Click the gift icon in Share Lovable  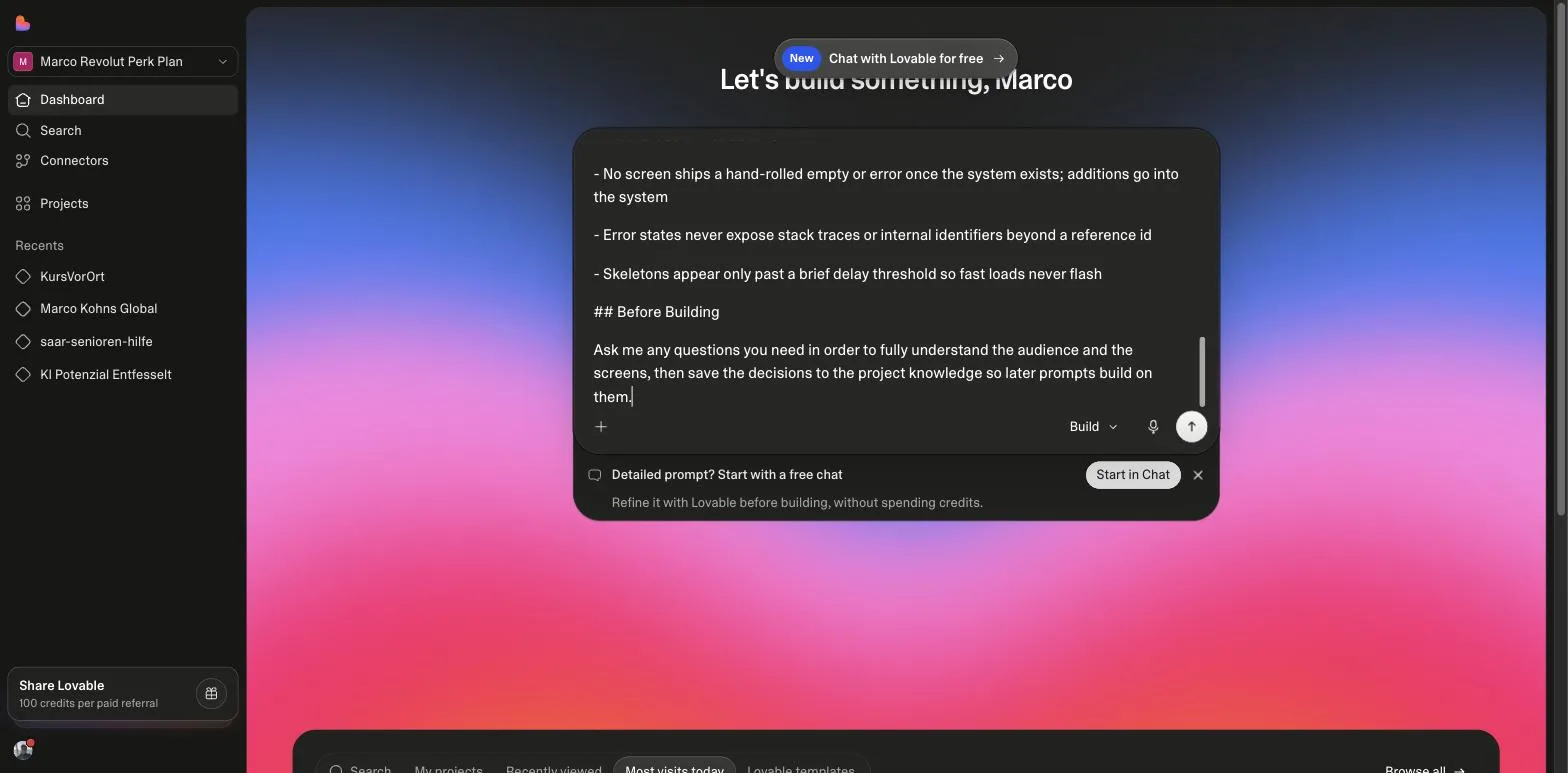point(211,693)
